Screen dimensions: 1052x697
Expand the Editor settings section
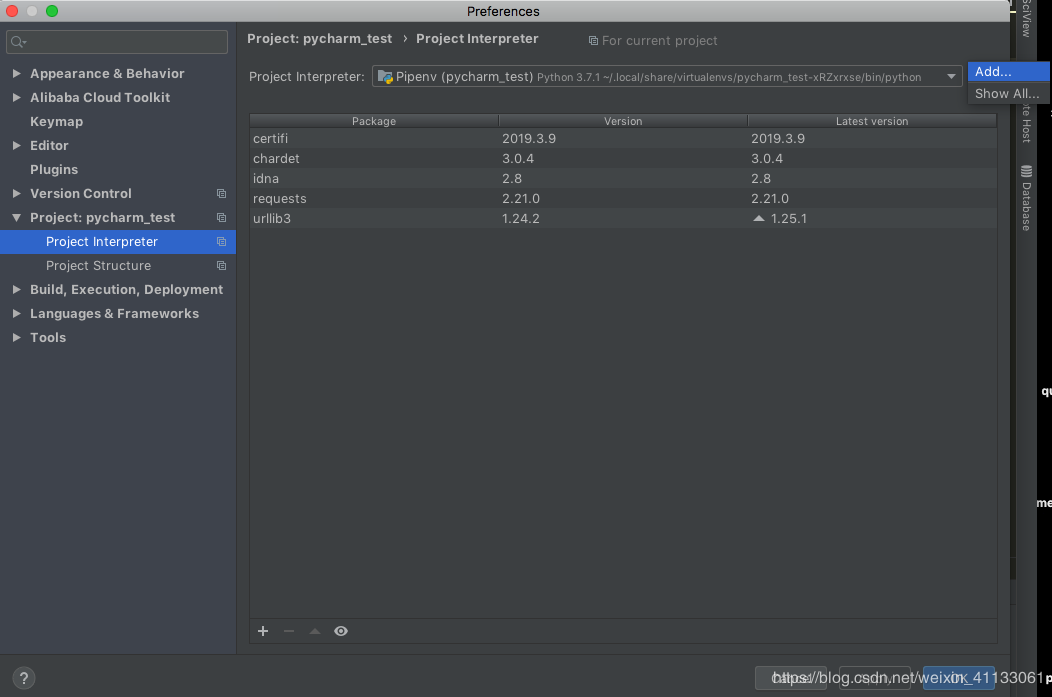pyautogui.click(x=17, y=146)
